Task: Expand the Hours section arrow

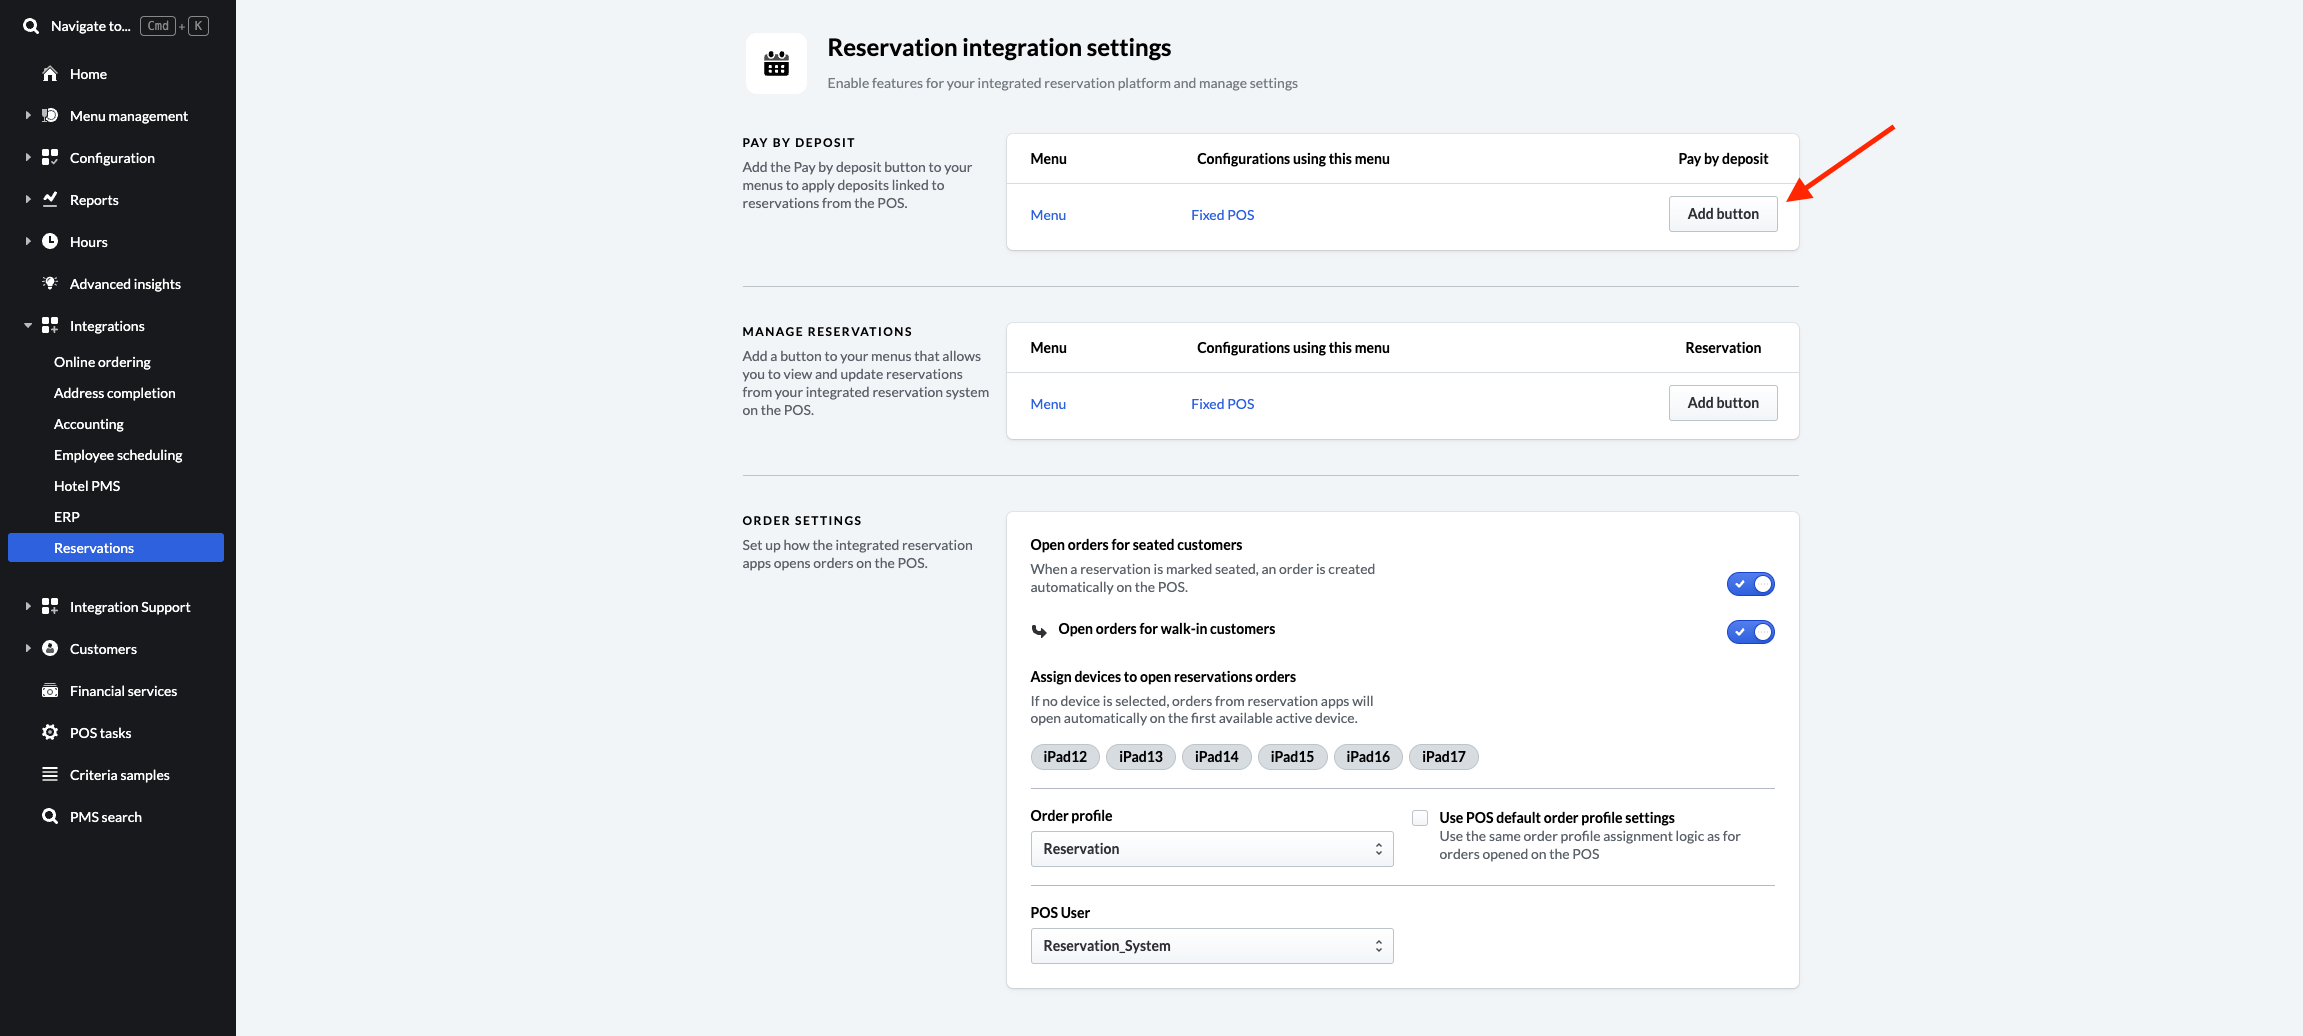Action: [28, 242]
